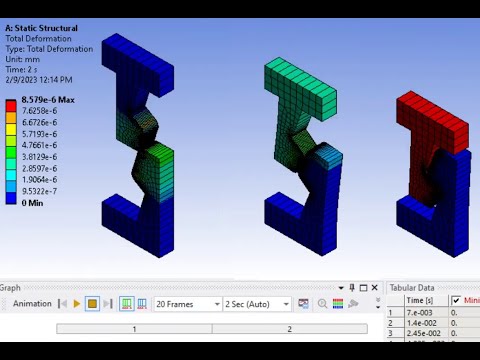This screenshot has height=360, width=480.
Task: Select time cell 7.e-003
Action: point(426,313)
